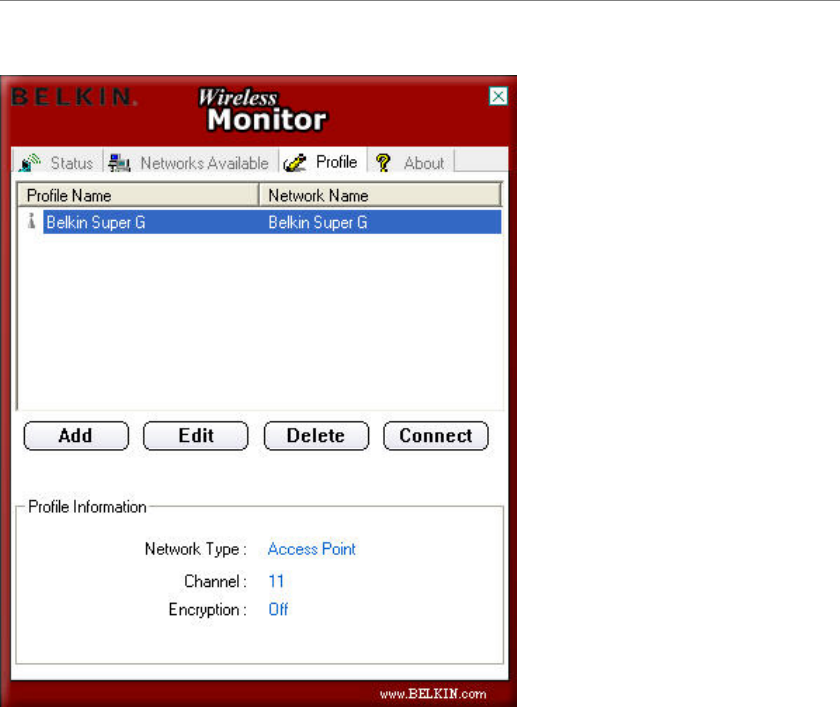
Task: Click the Encryption label
Action: point(208,610)
